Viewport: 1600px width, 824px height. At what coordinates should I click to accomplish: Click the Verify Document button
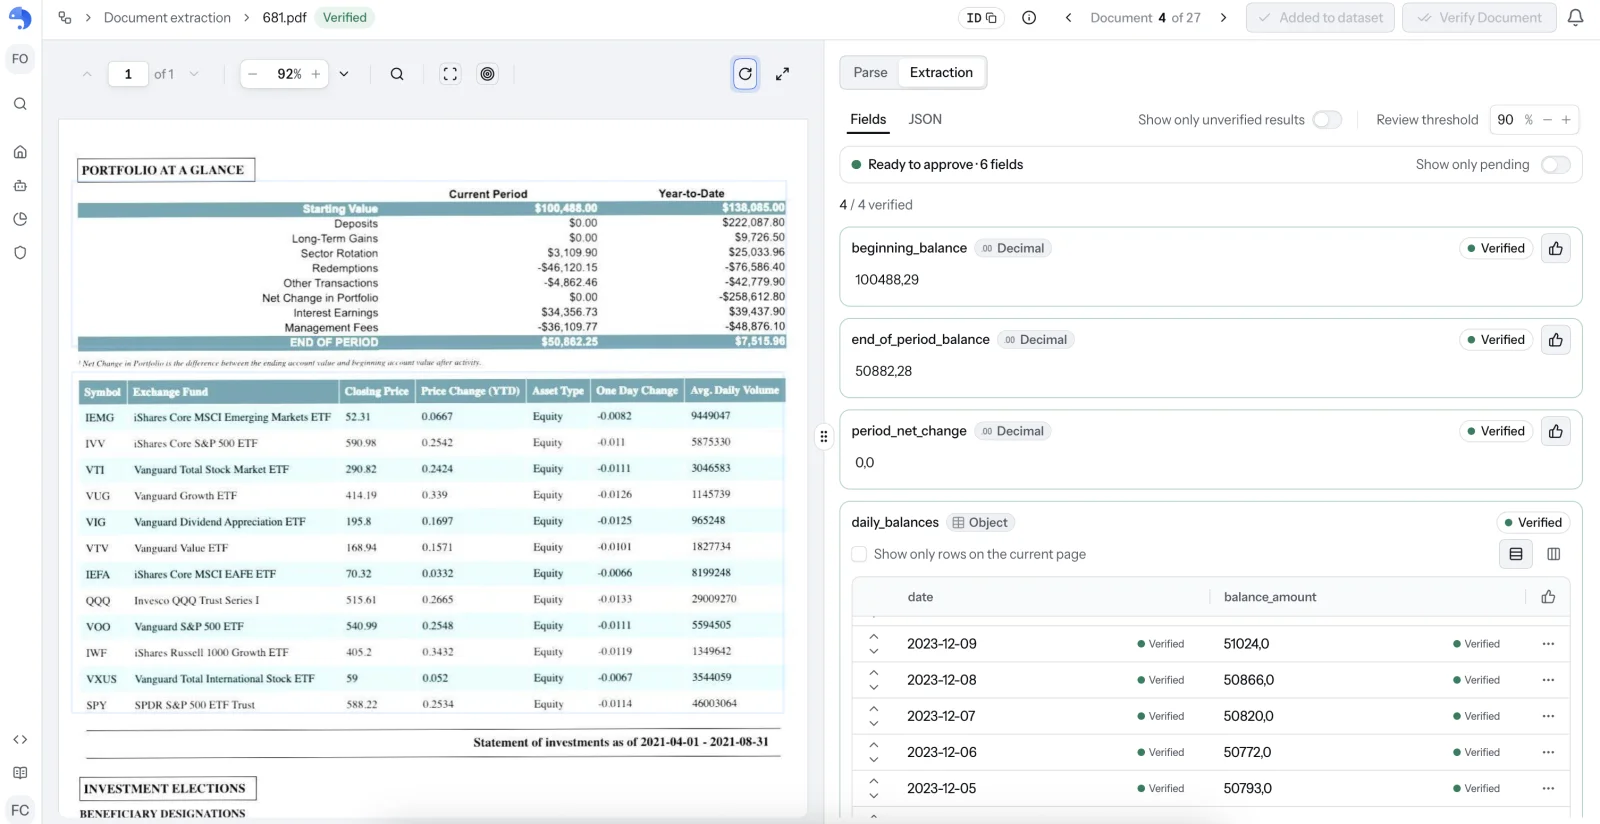tap(1479, 18)
